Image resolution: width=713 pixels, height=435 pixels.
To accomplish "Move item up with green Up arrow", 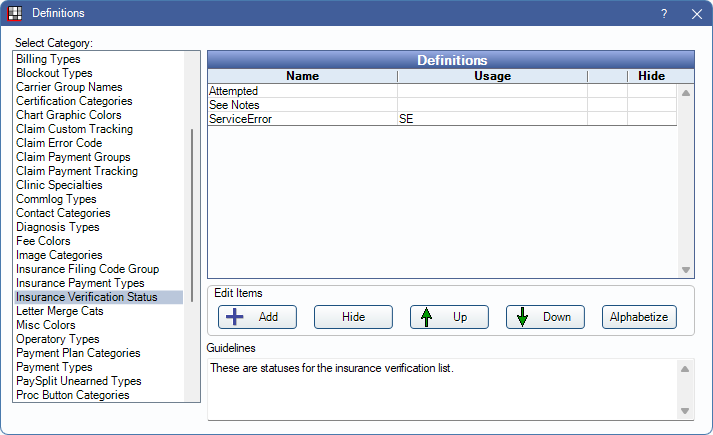I will (449, 317).
